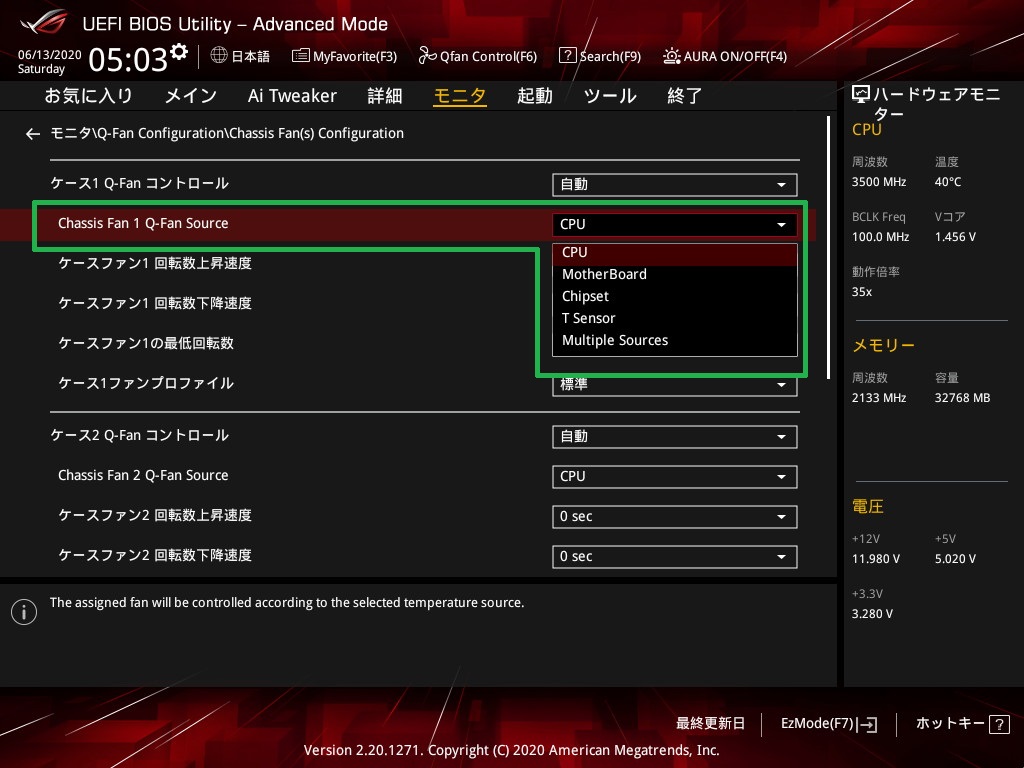Select Chassis Fan 2 Q-Fan Source label

point(143,475)
